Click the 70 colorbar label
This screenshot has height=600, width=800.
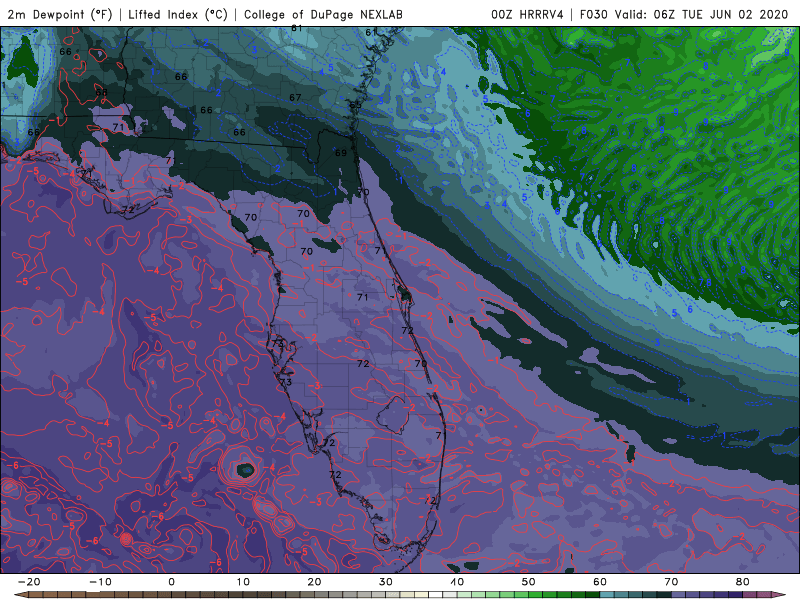(x=671, y=582)
